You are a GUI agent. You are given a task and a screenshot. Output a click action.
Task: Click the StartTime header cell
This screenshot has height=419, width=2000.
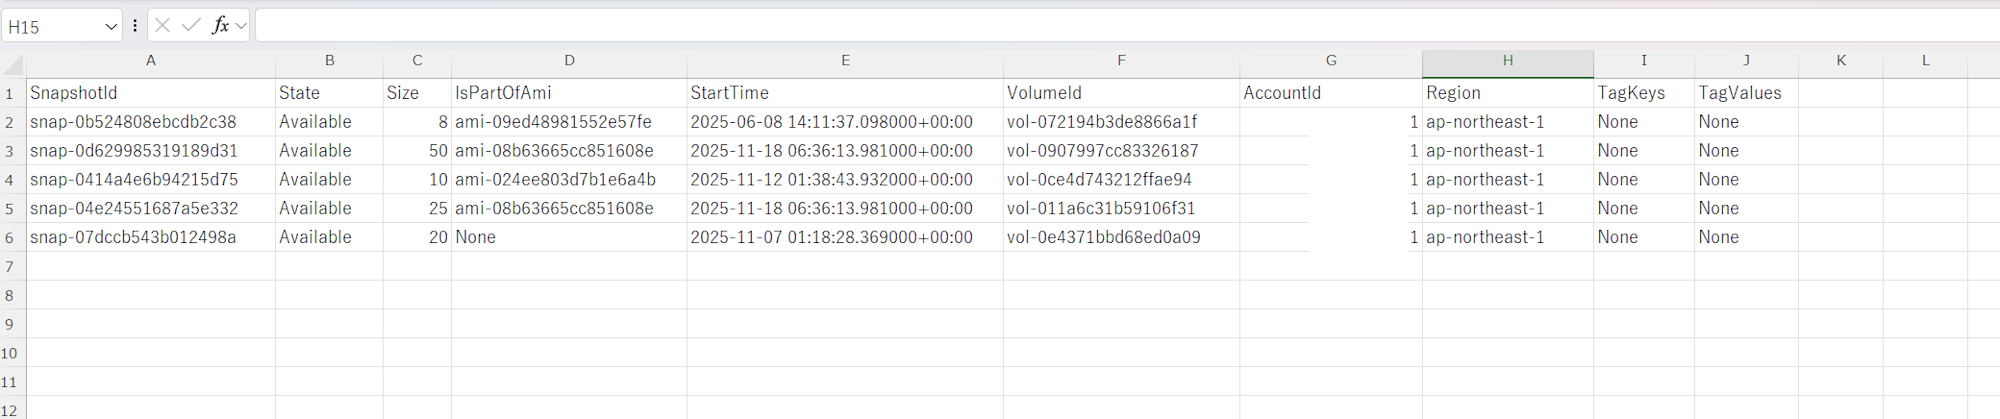[x=845, y=93]
